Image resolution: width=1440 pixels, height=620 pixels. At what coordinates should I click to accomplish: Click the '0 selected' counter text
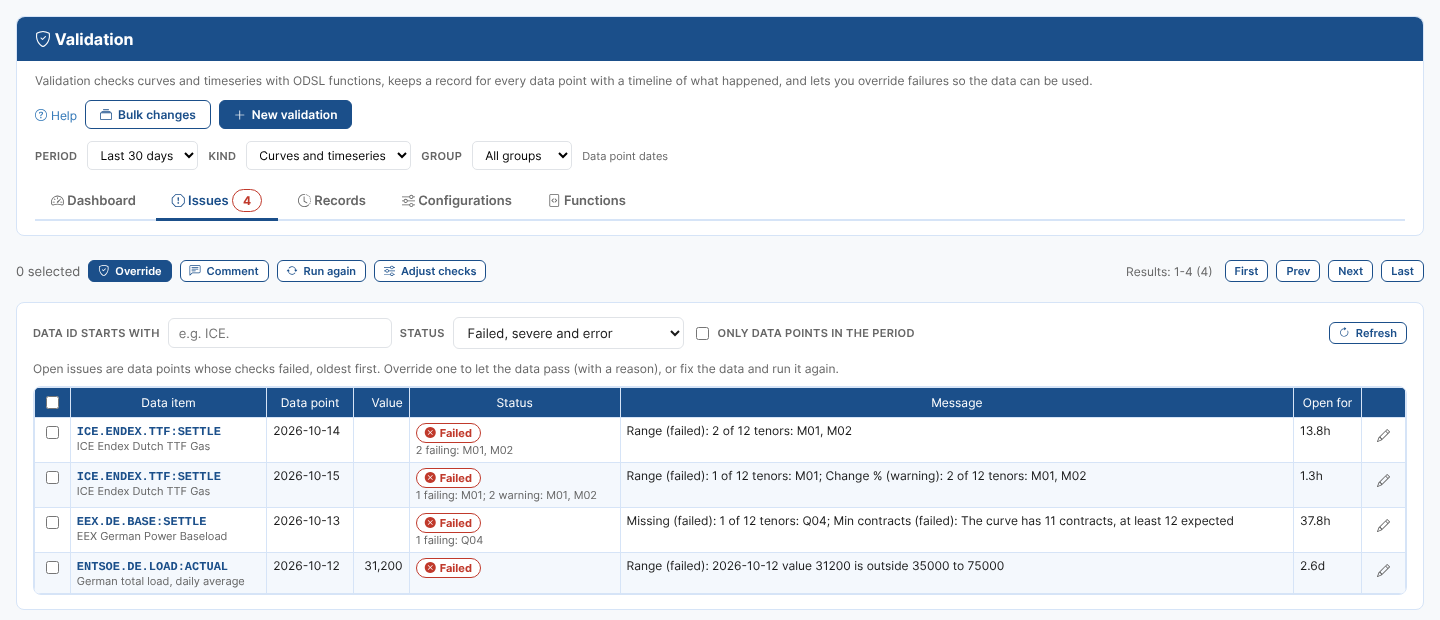pyautogui.click(x=48, y=271)
